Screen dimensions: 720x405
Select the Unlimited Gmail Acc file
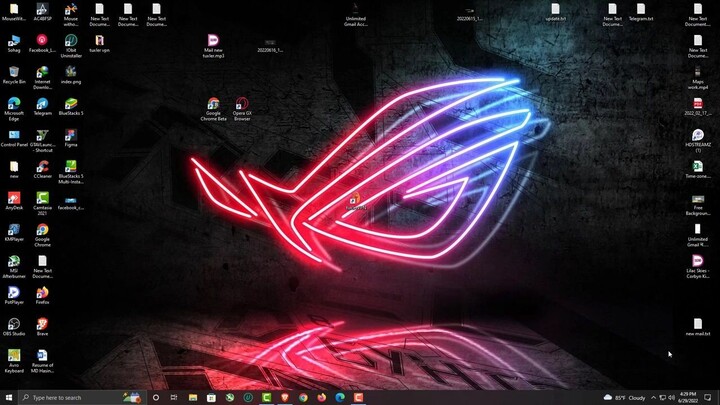[x=356, y=15]
